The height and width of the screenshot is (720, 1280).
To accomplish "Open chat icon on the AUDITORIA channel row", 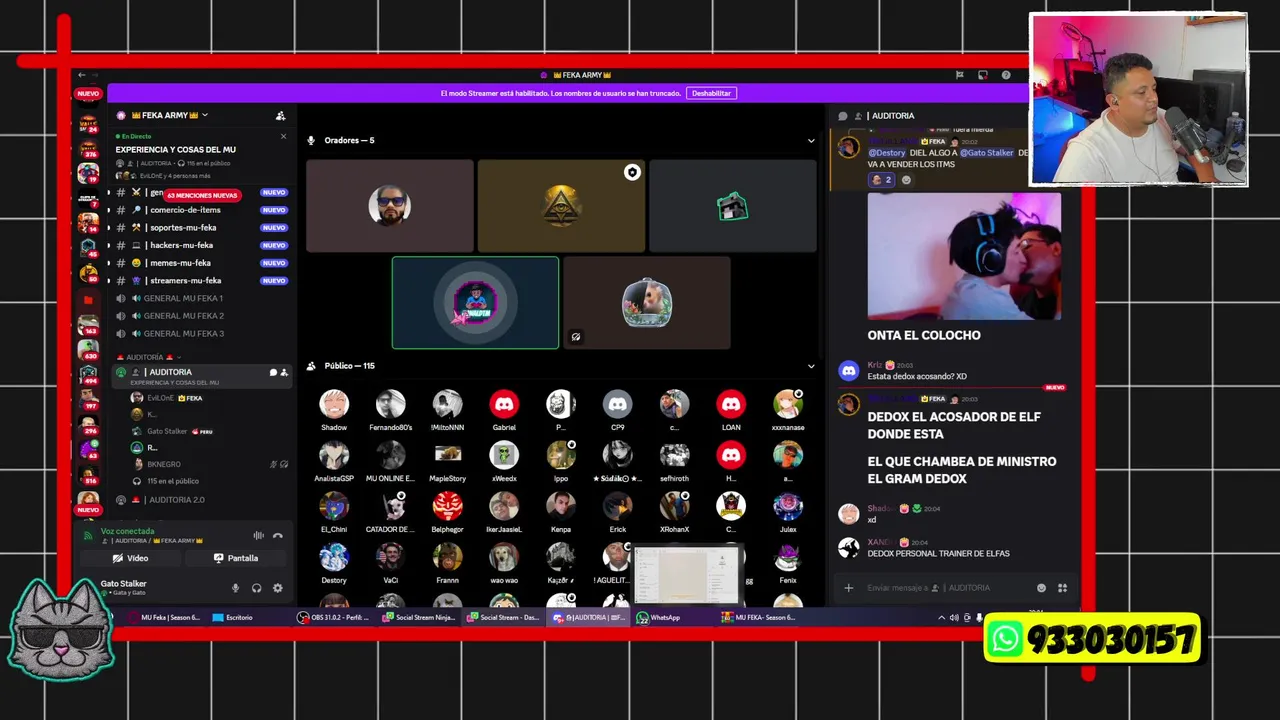I will [273, 372].
